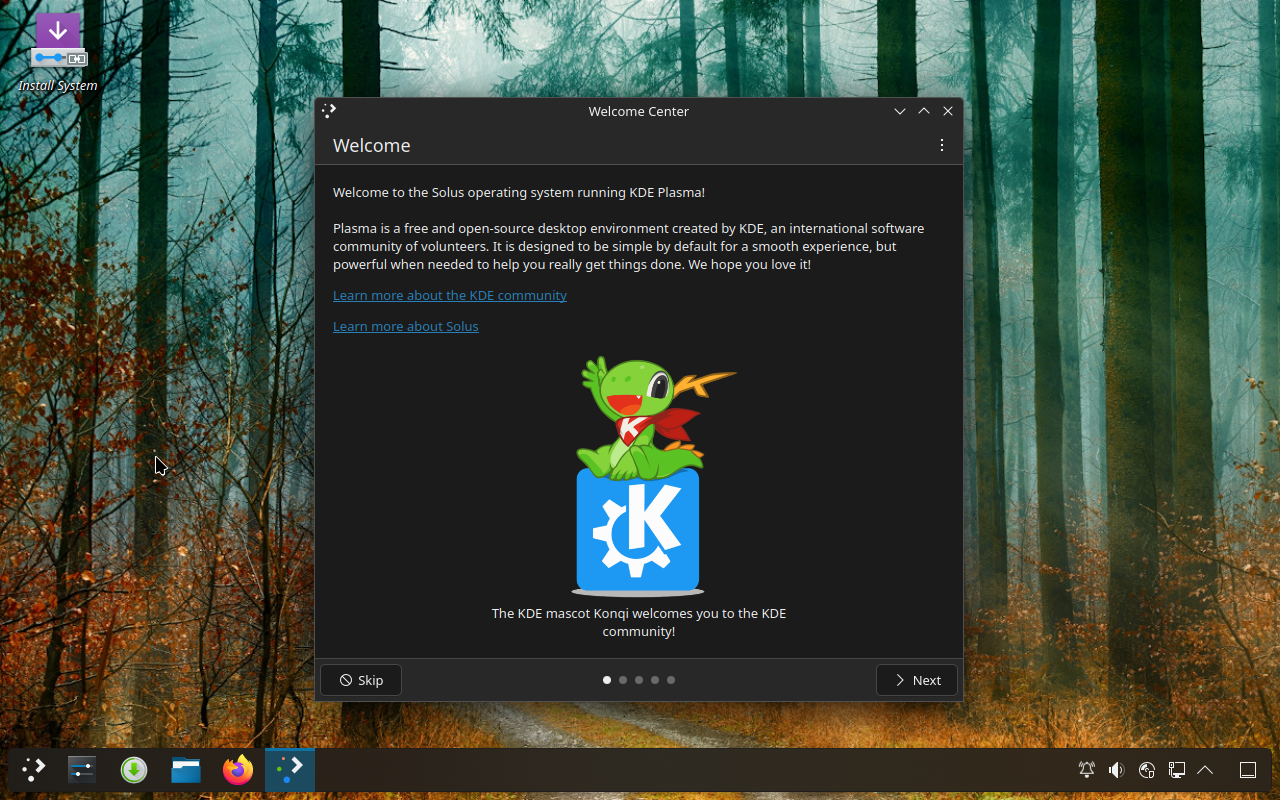Open the wired network tray icon
This screenshot has height=800, width=1280.
1177,770
